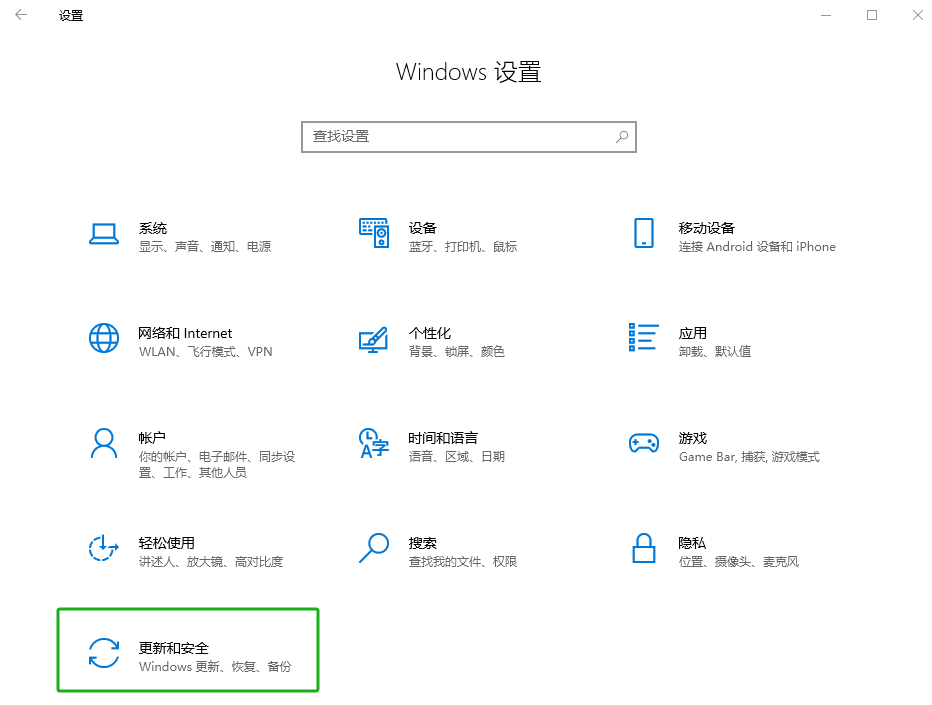Click the 更新和安全 title text
Image resolution: width=932 pixels, height=705 pixels.
pos(173,648)
